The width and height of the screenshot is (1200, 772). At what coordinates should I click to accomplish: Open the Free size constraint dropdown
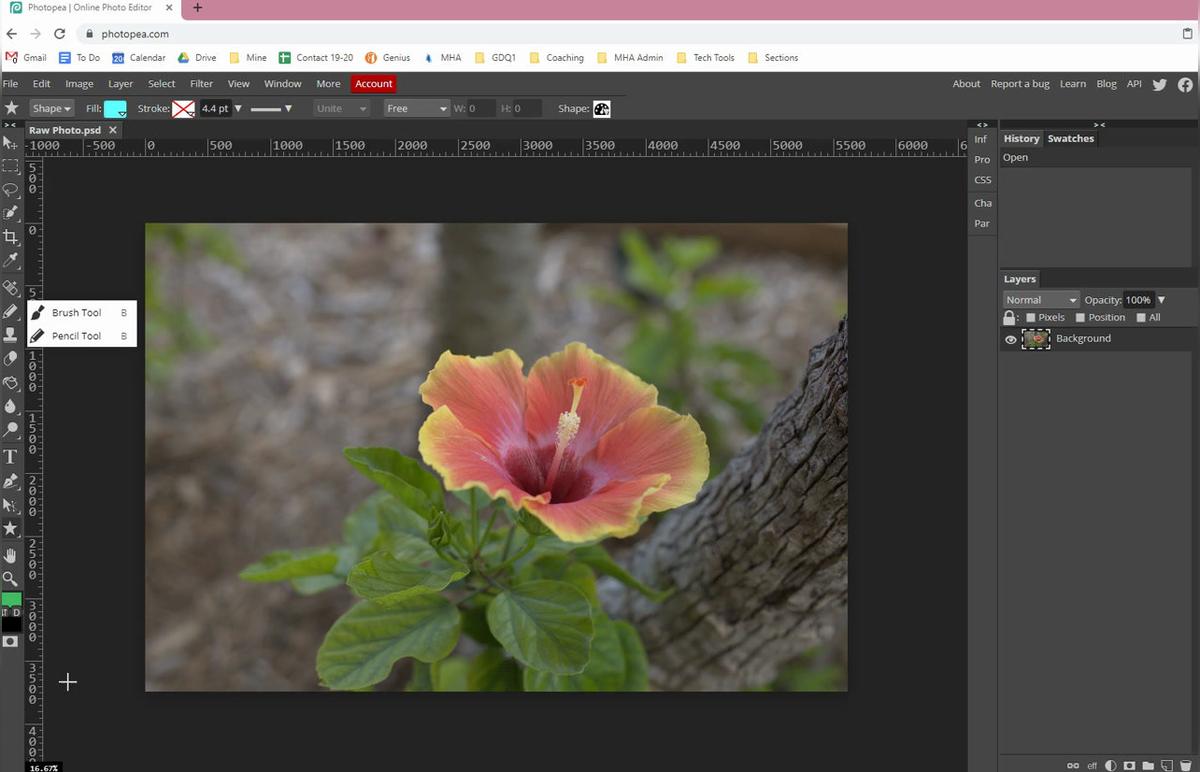pyautogui.click(x=416, y=109)
